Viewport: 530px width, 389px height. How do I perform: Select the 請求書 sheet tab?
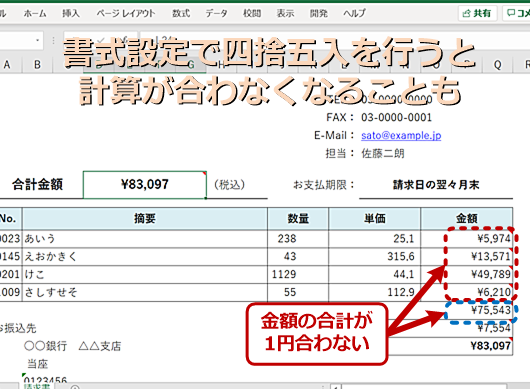coord(37,387)
